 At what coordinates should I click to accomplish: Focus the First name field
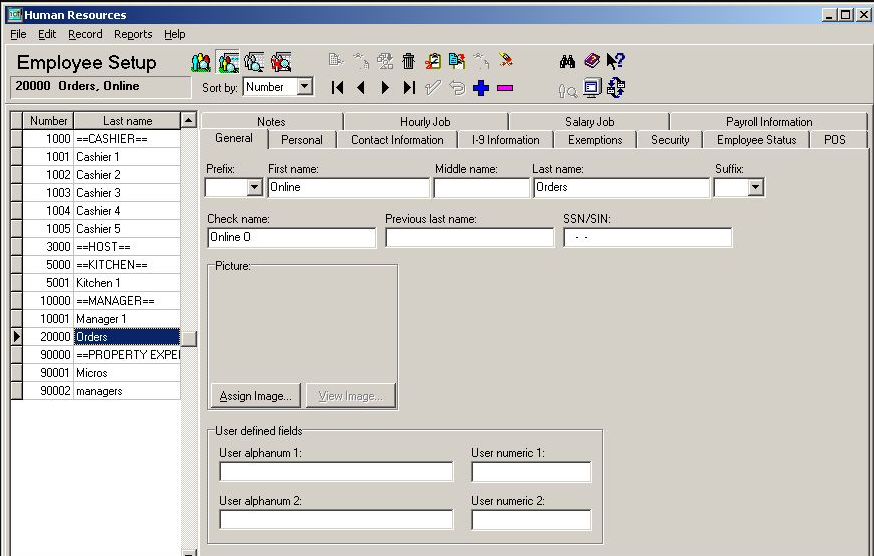pos(348,187)
